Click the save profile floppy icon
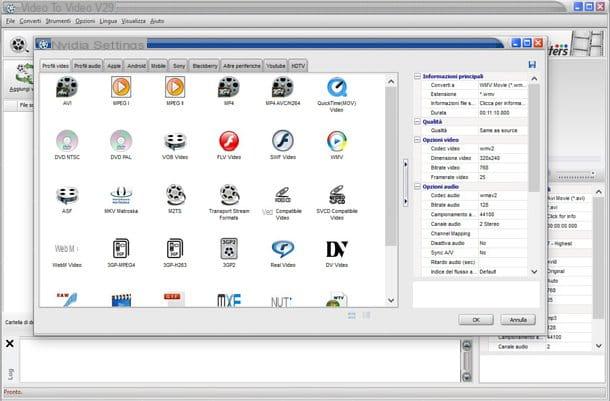610x401 pixels. tap(532, 65)
